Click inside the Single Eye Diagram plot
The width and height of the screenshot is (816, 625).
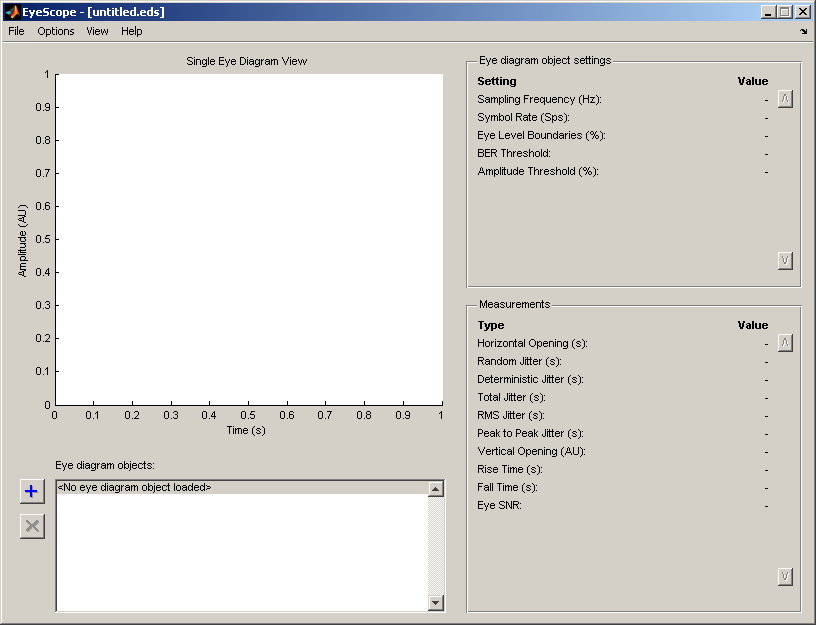point(249,239)
